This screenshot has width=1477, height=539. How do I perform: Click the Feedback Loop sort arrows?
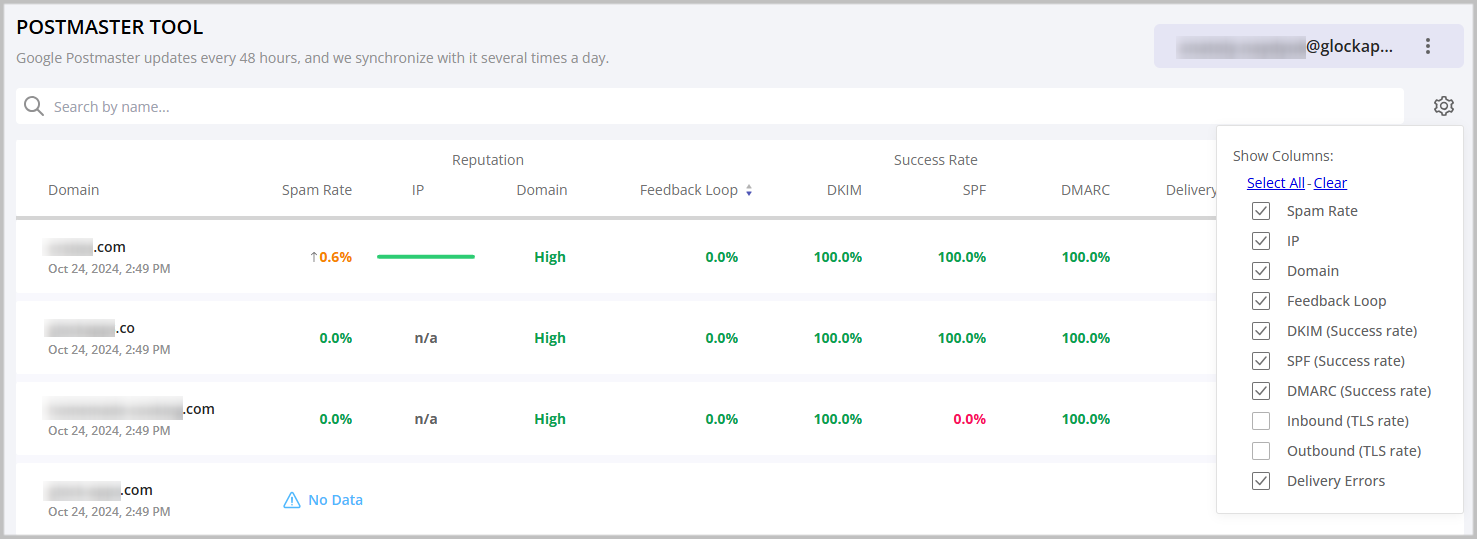point(749,191)
